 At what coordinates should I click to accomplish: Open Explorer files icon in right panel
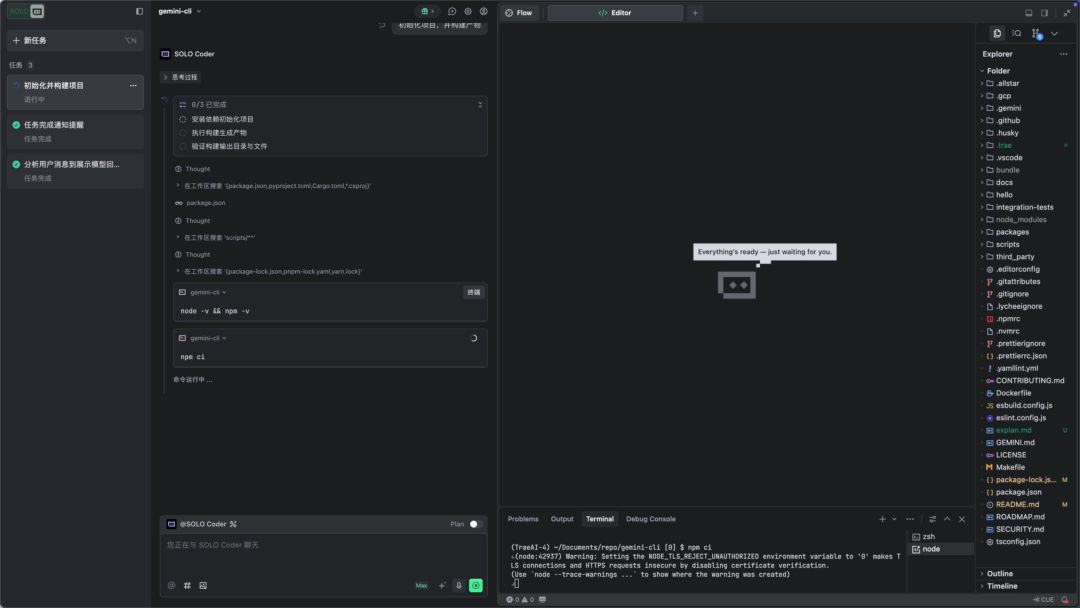[997, 33]
